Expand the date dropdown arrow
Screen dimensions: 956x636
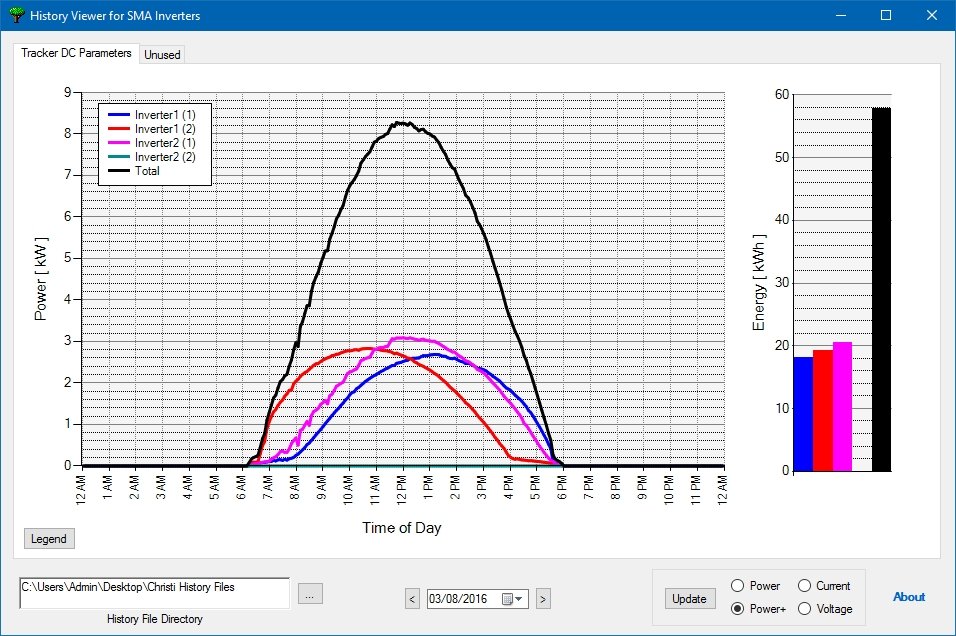[x=518, y=599]
